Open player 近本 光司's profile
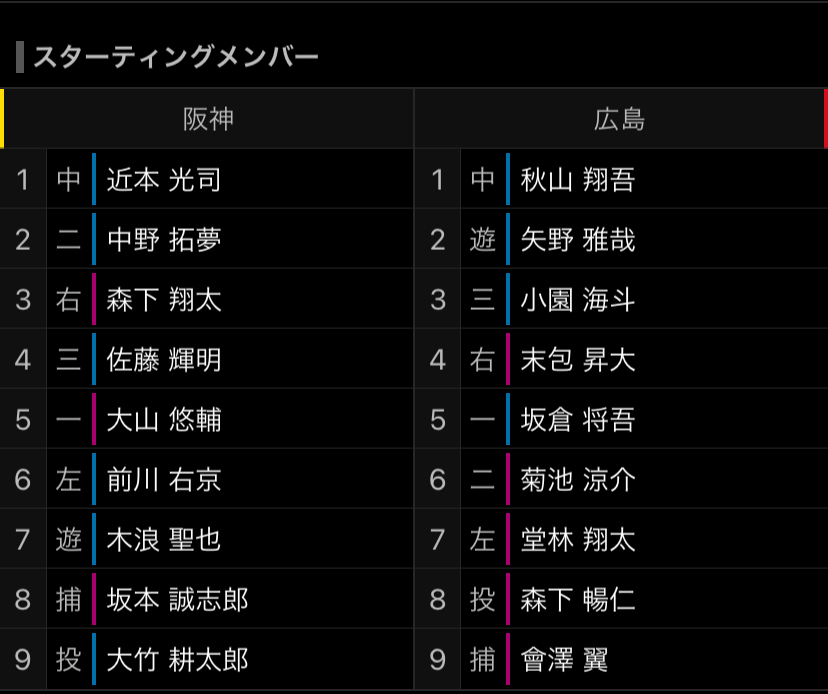The image size is (828, 694). 163,180
